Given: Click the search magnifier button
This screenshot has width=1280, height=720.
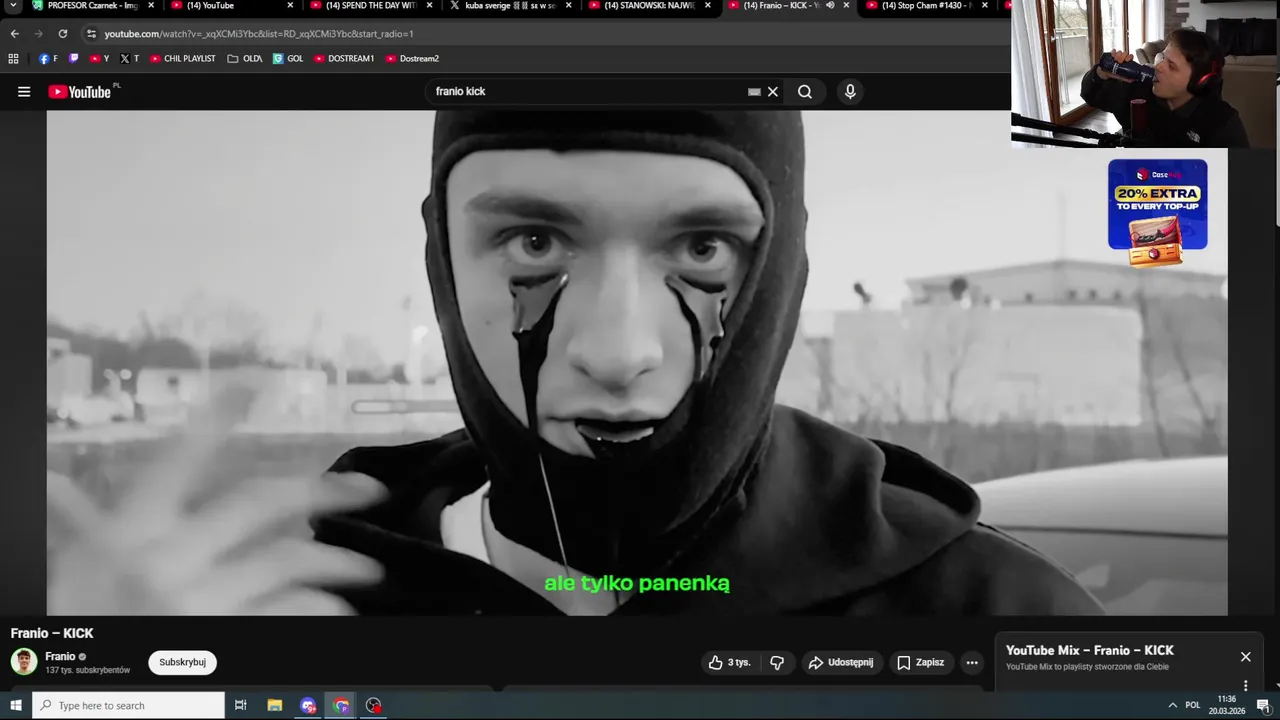Looking at the screenshot, I should tap(805, 92).
